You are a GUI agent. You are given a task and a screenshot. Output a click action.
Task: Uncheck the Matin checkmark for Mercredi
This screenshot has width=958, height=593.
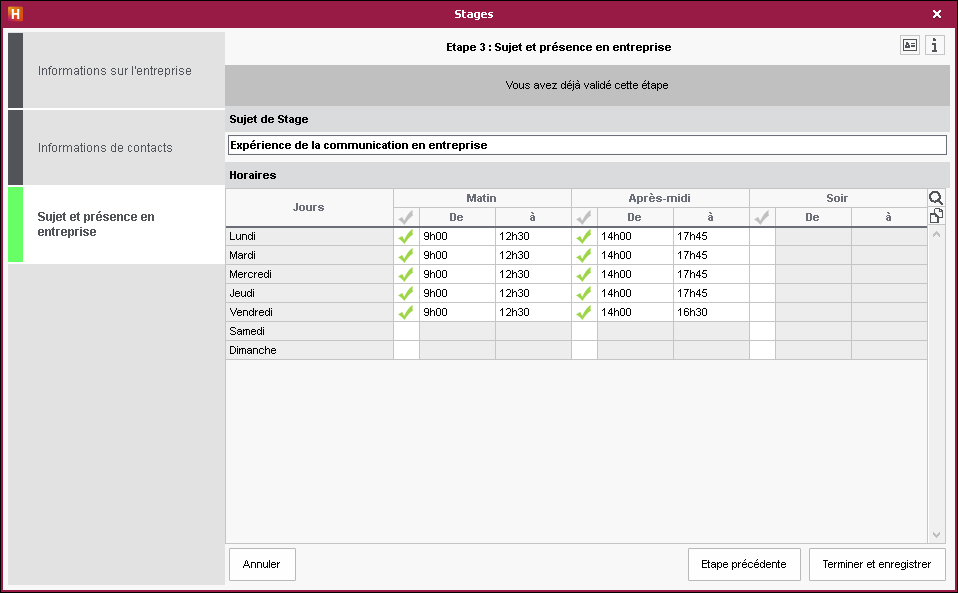tap(406, 274)
